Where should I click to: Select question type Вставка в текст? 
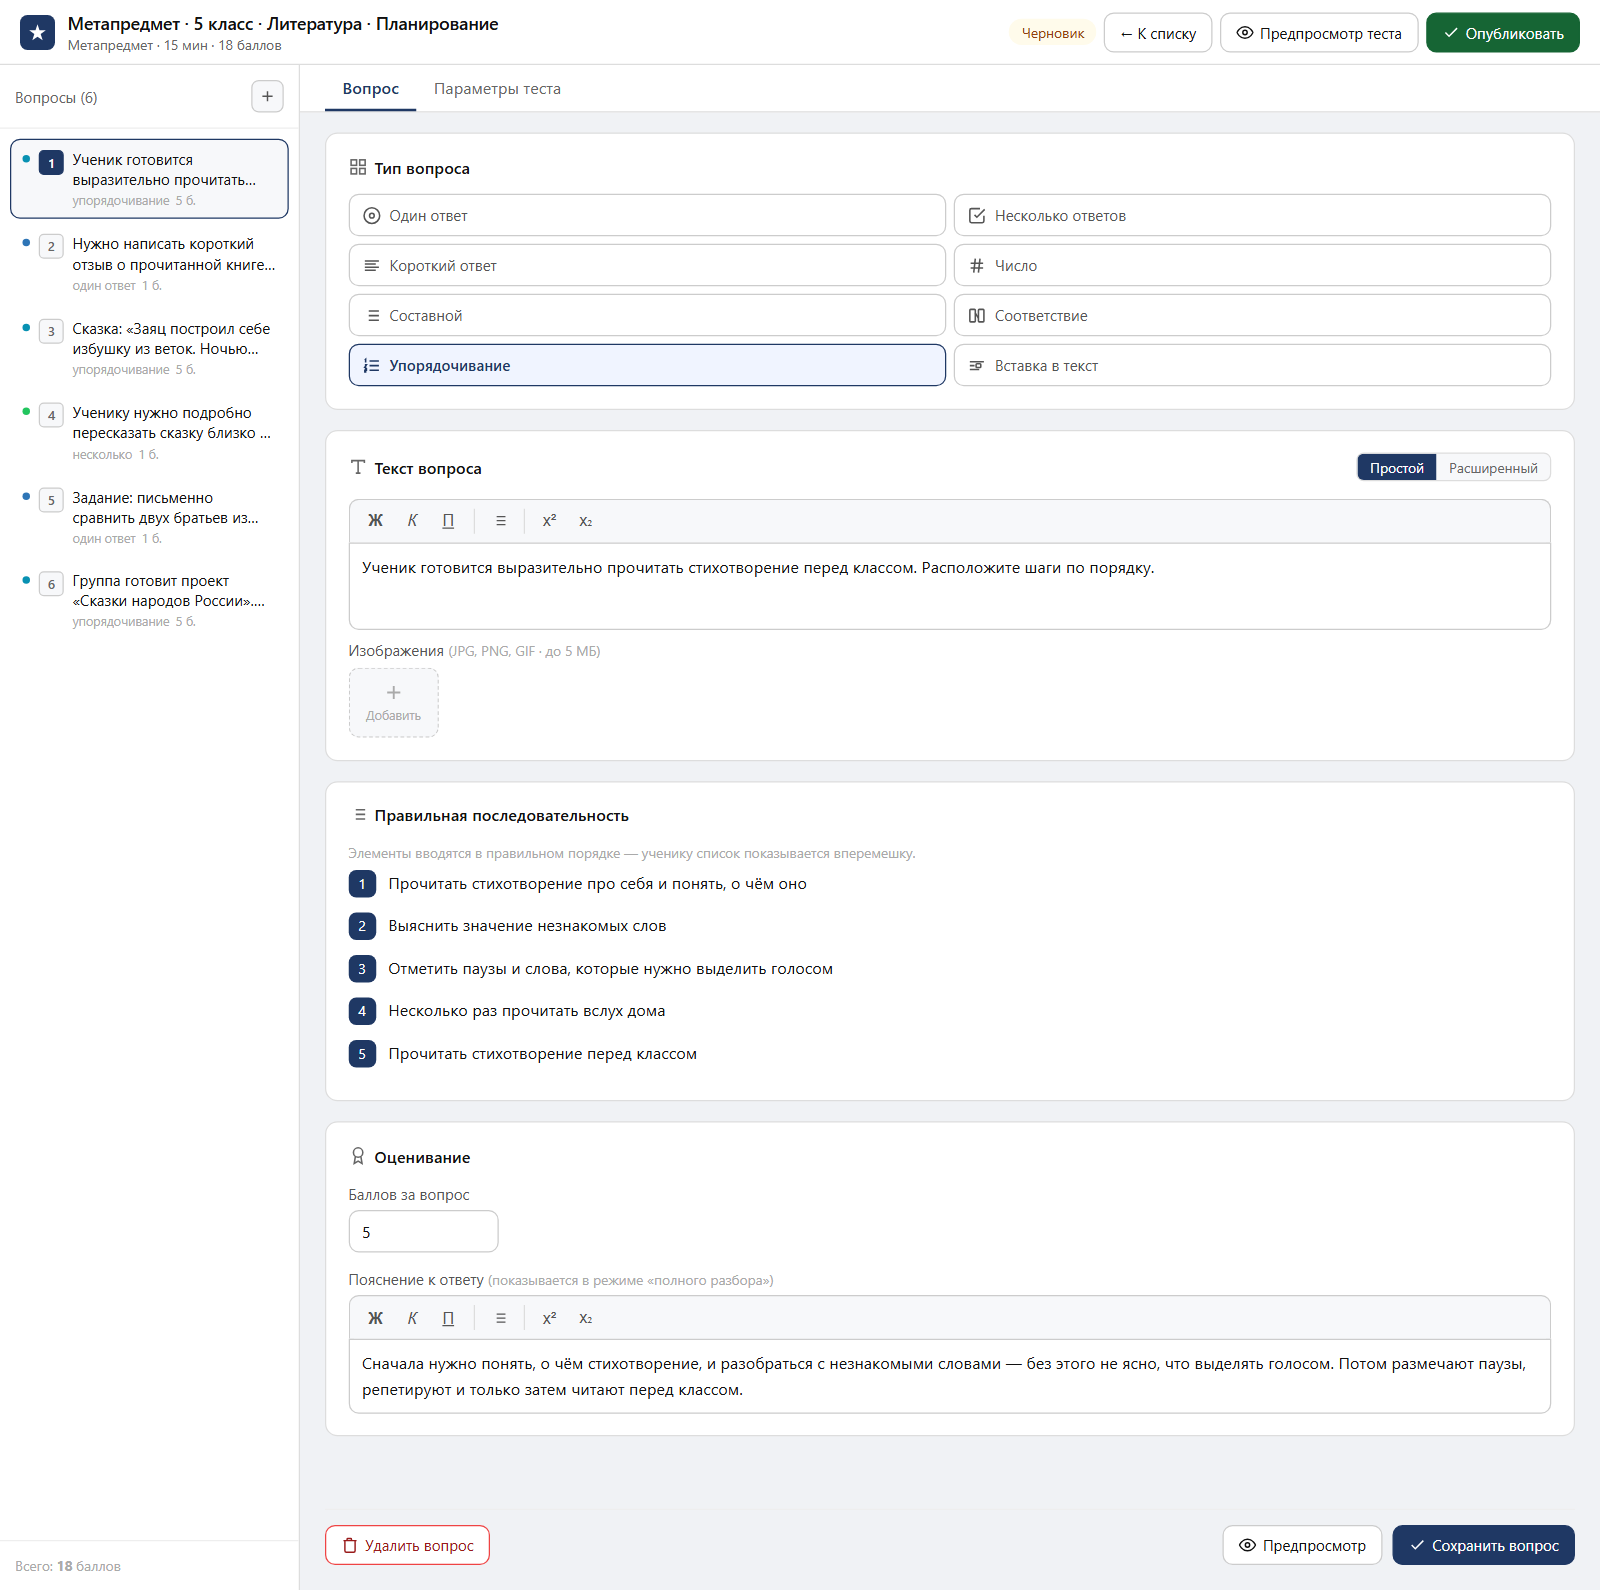pos(1252,365)
